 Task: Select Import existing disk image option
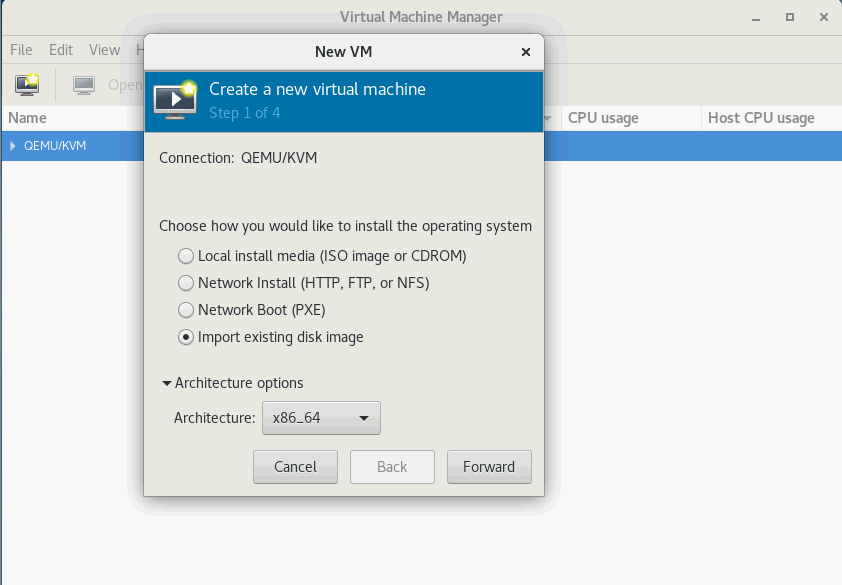coord(186,337)
